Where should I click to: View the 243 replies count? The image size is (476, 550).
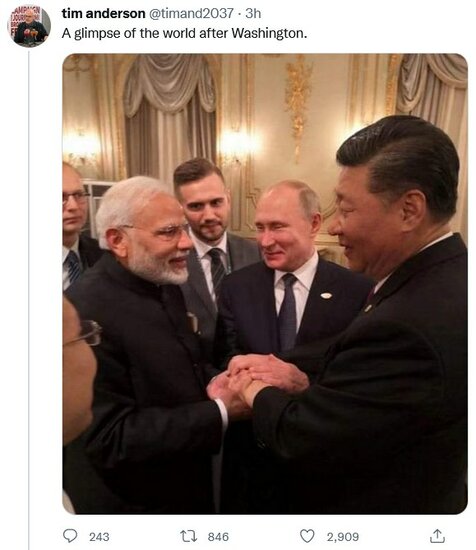point(99,537)
